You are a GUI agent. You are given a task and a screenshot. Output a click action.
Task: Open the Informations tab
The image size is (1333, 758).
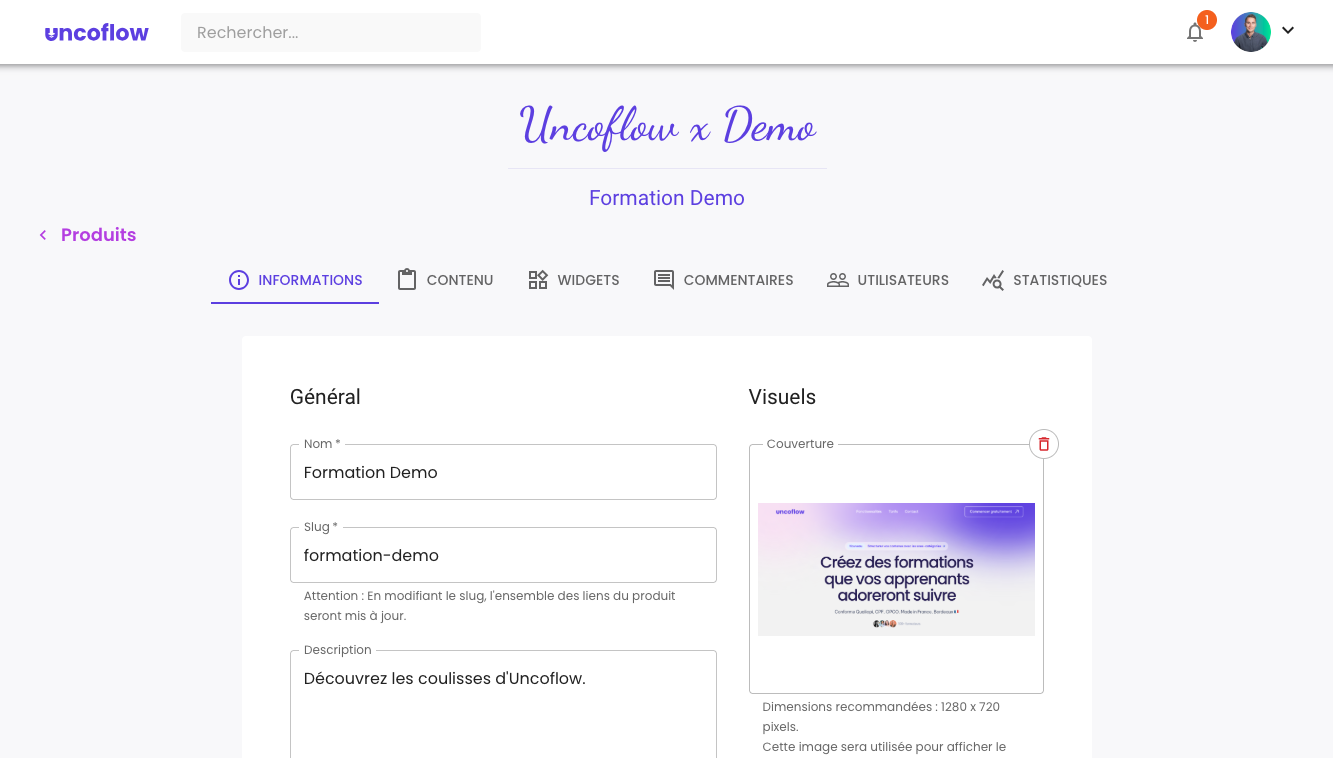(295, 280)
